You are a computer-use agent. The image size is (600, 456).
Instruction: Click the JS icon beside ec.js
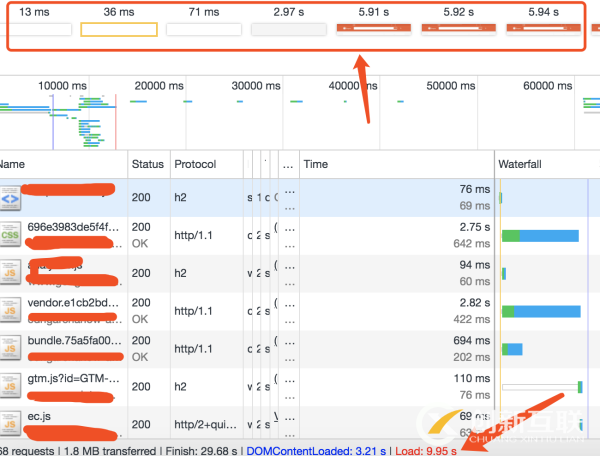(9, 422)
